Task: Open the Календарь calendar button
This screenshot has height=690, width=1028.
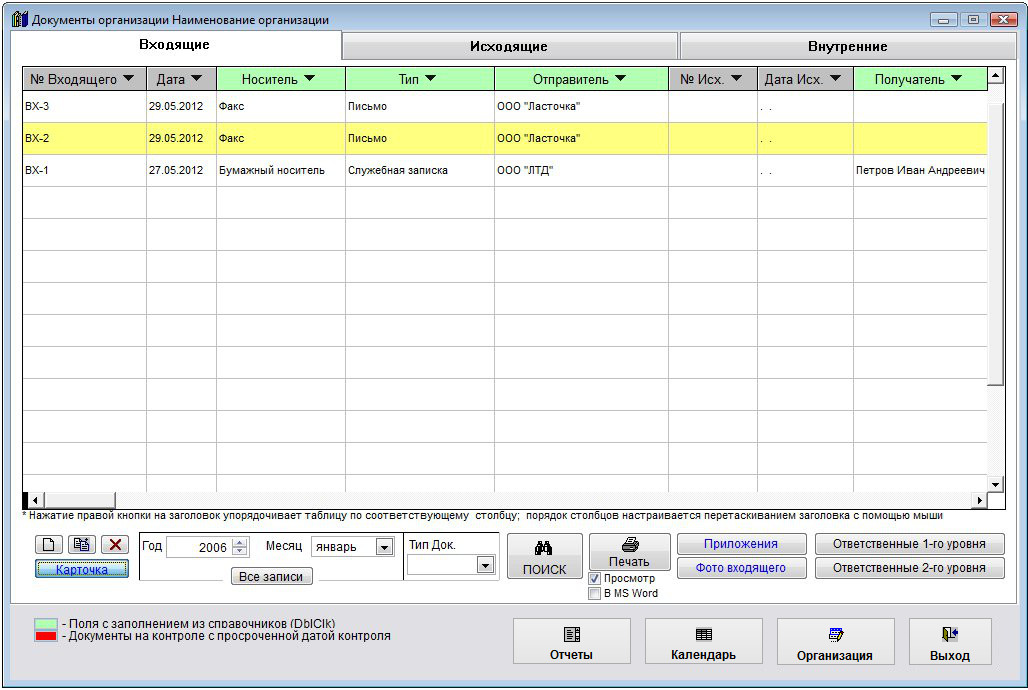Action: pyautogui.click(x=703, y=641)
